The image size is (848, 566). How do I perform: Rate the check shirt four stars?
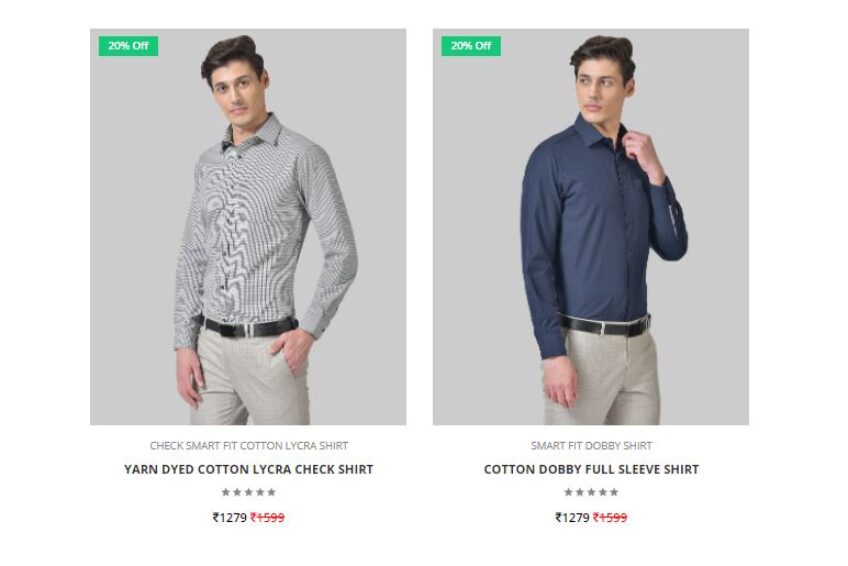260,492
